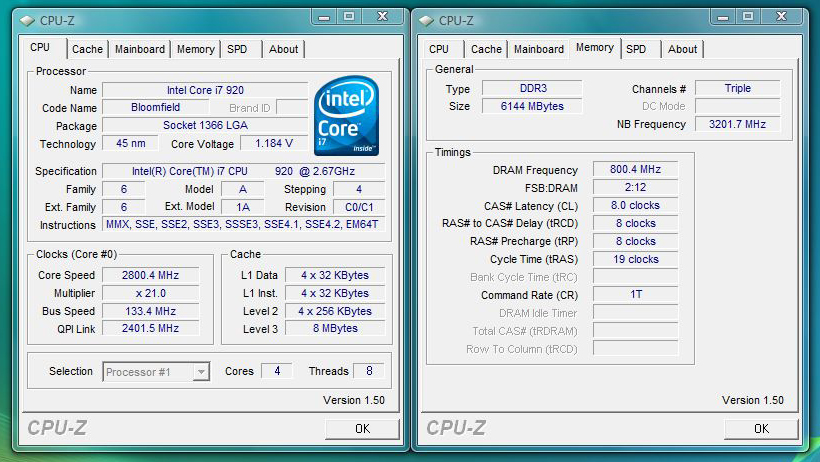Image resolution: width=820 pixels, height=462 pixels.
Task: Click the Core Voltage value '1.184 V'
Action: 274,143
